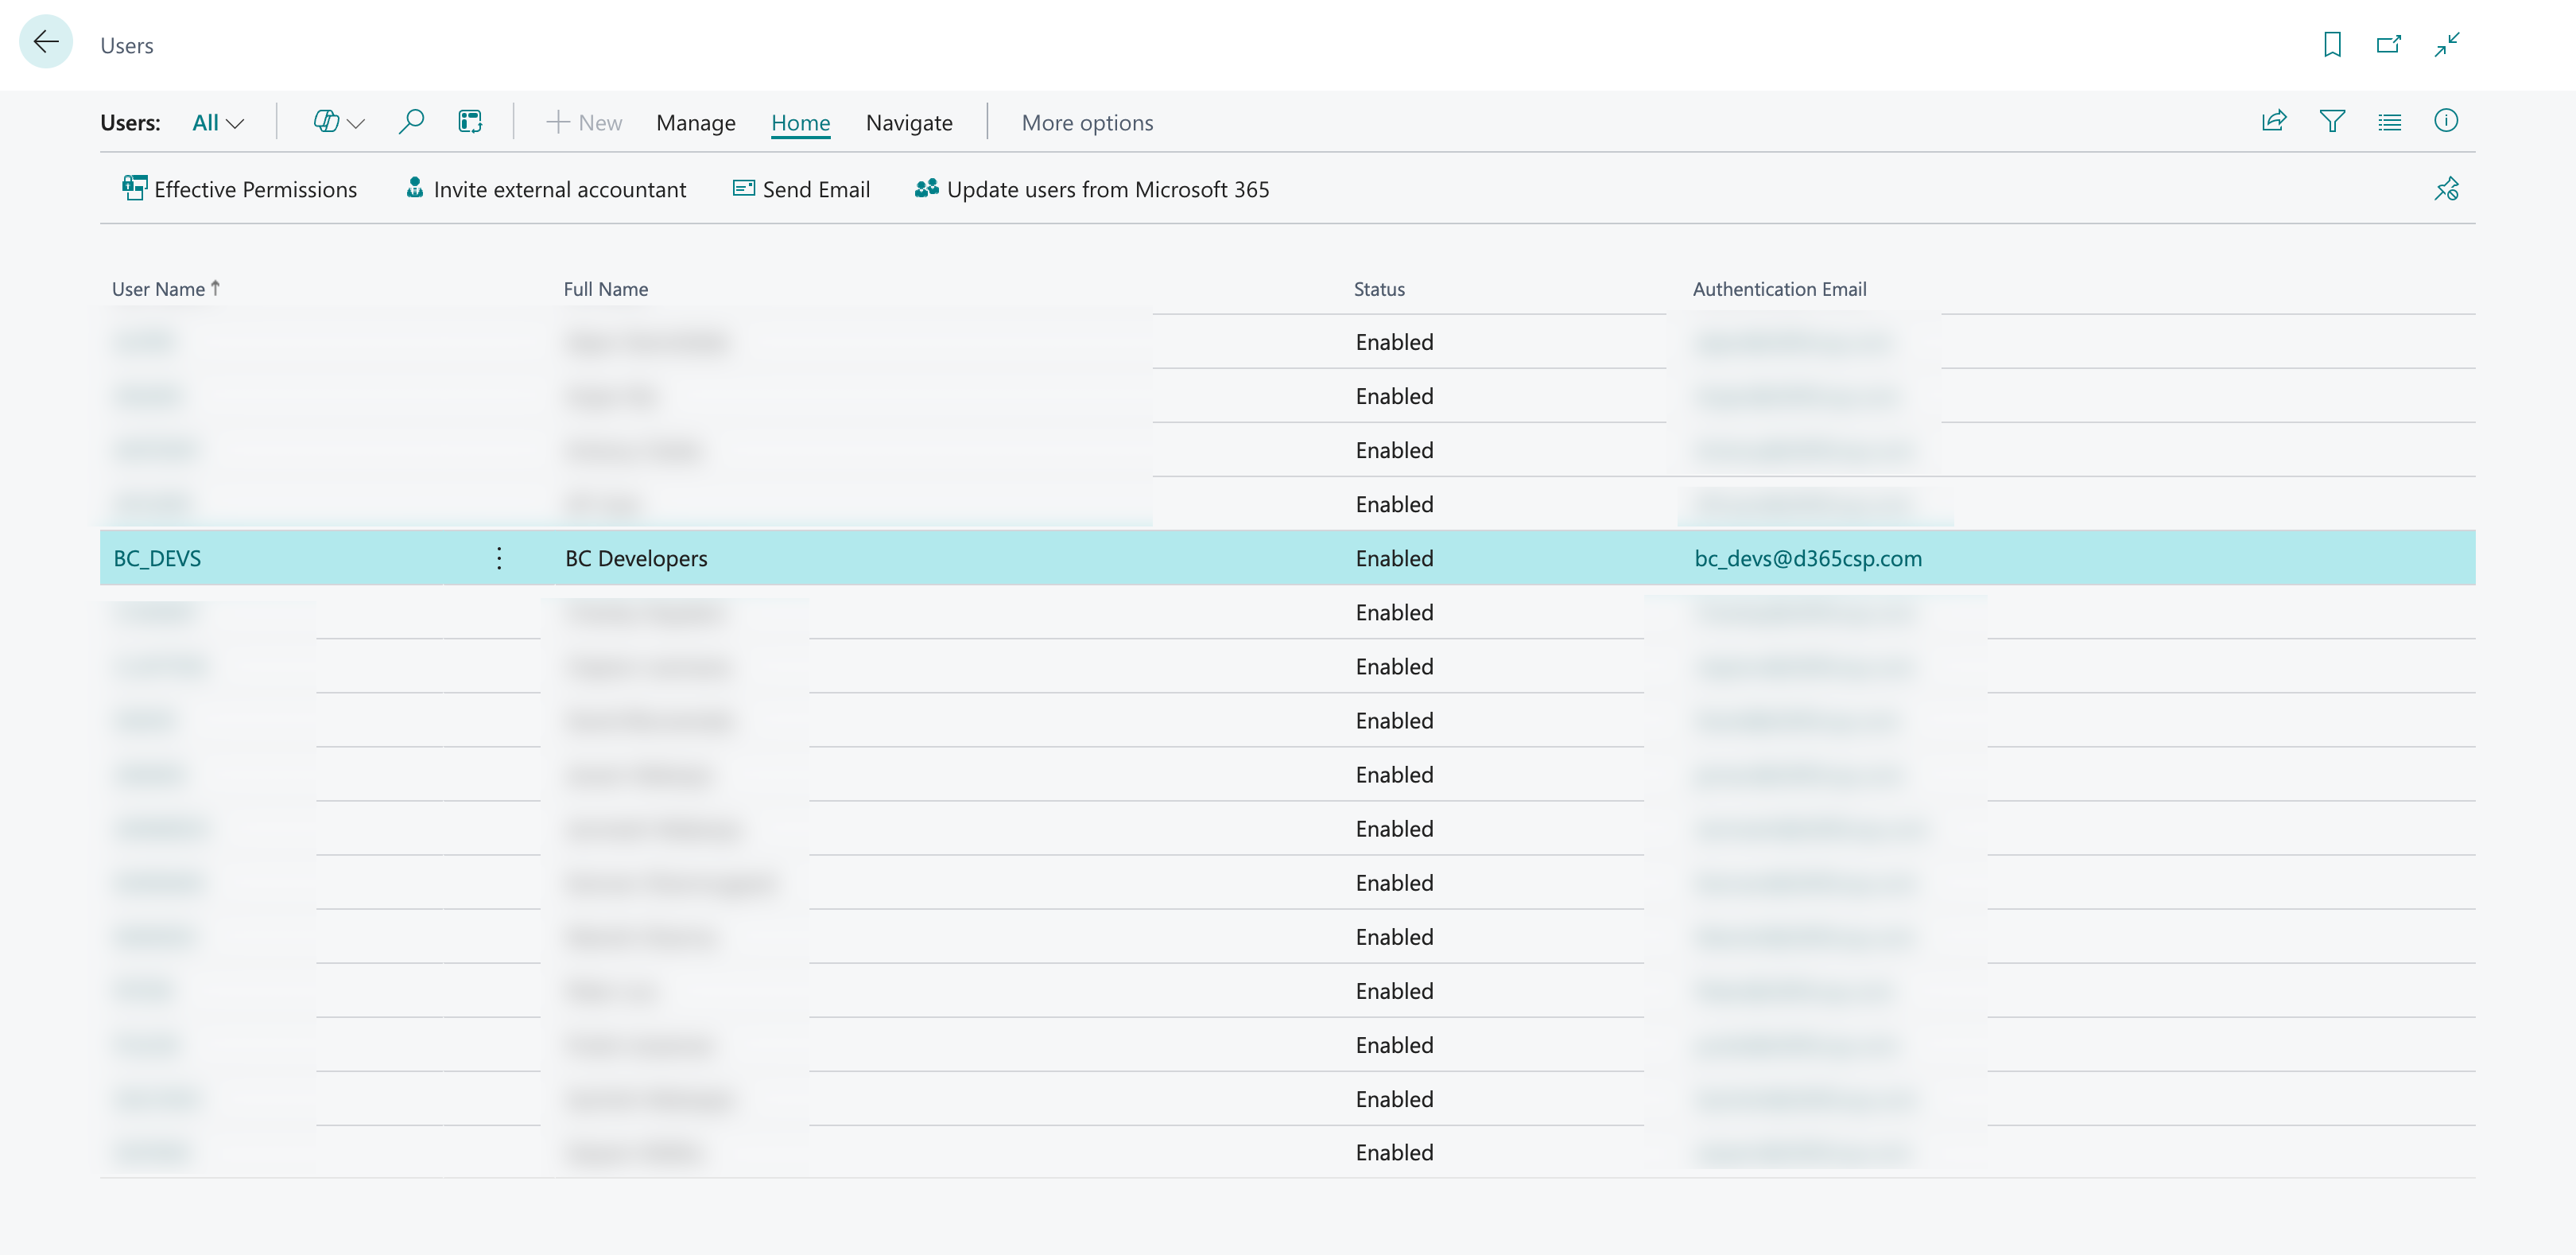Bookmark this Users page
2576x1255 pixels.
click(x=2332, y=44)
